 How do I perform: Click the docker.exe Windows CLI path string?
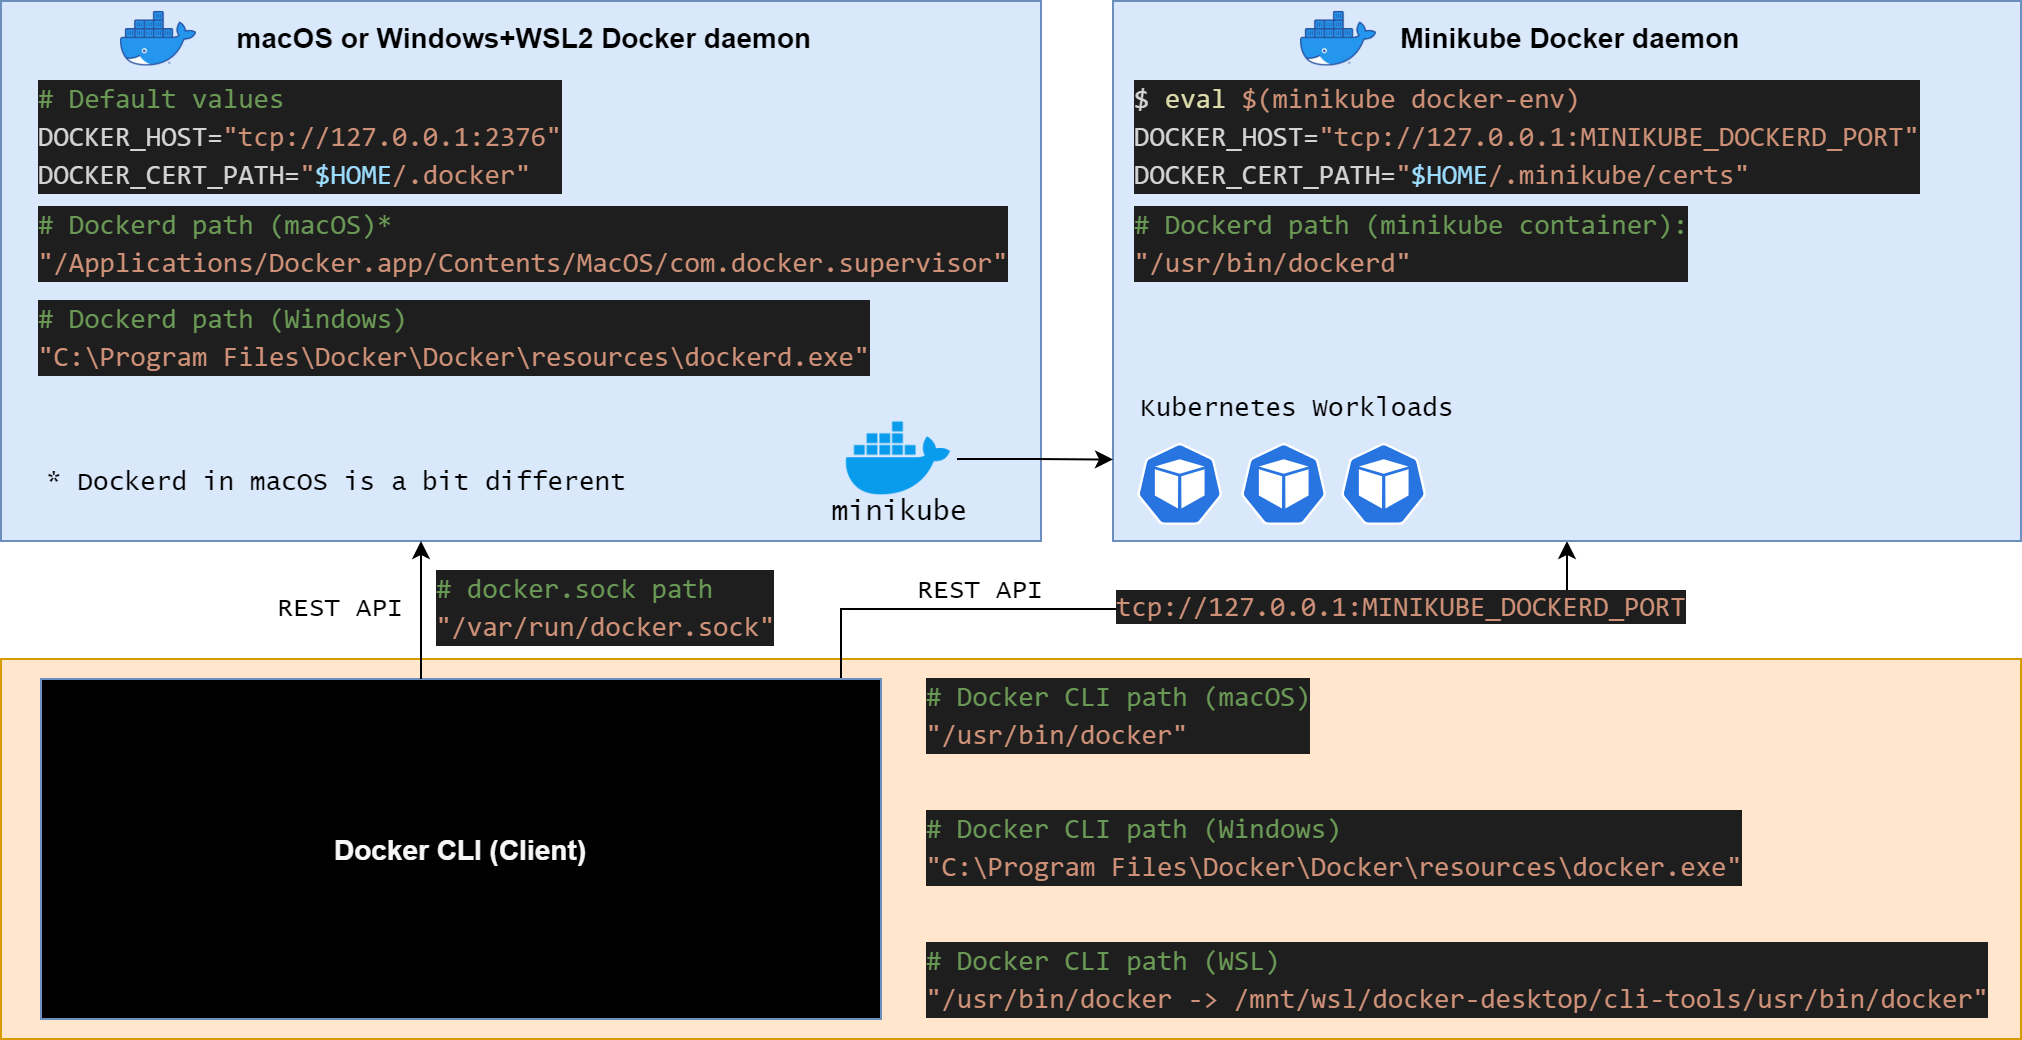point(1333,867)
